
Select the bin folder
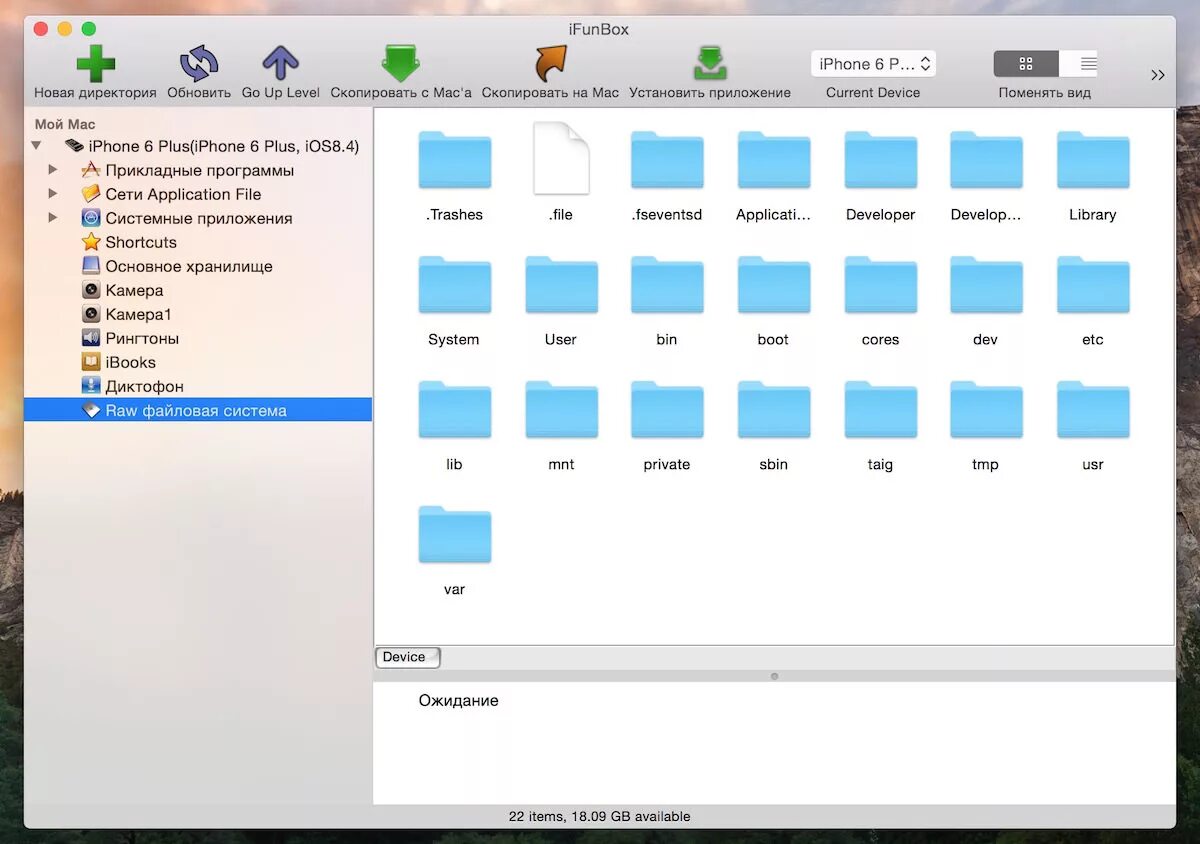tap(667, 285)
